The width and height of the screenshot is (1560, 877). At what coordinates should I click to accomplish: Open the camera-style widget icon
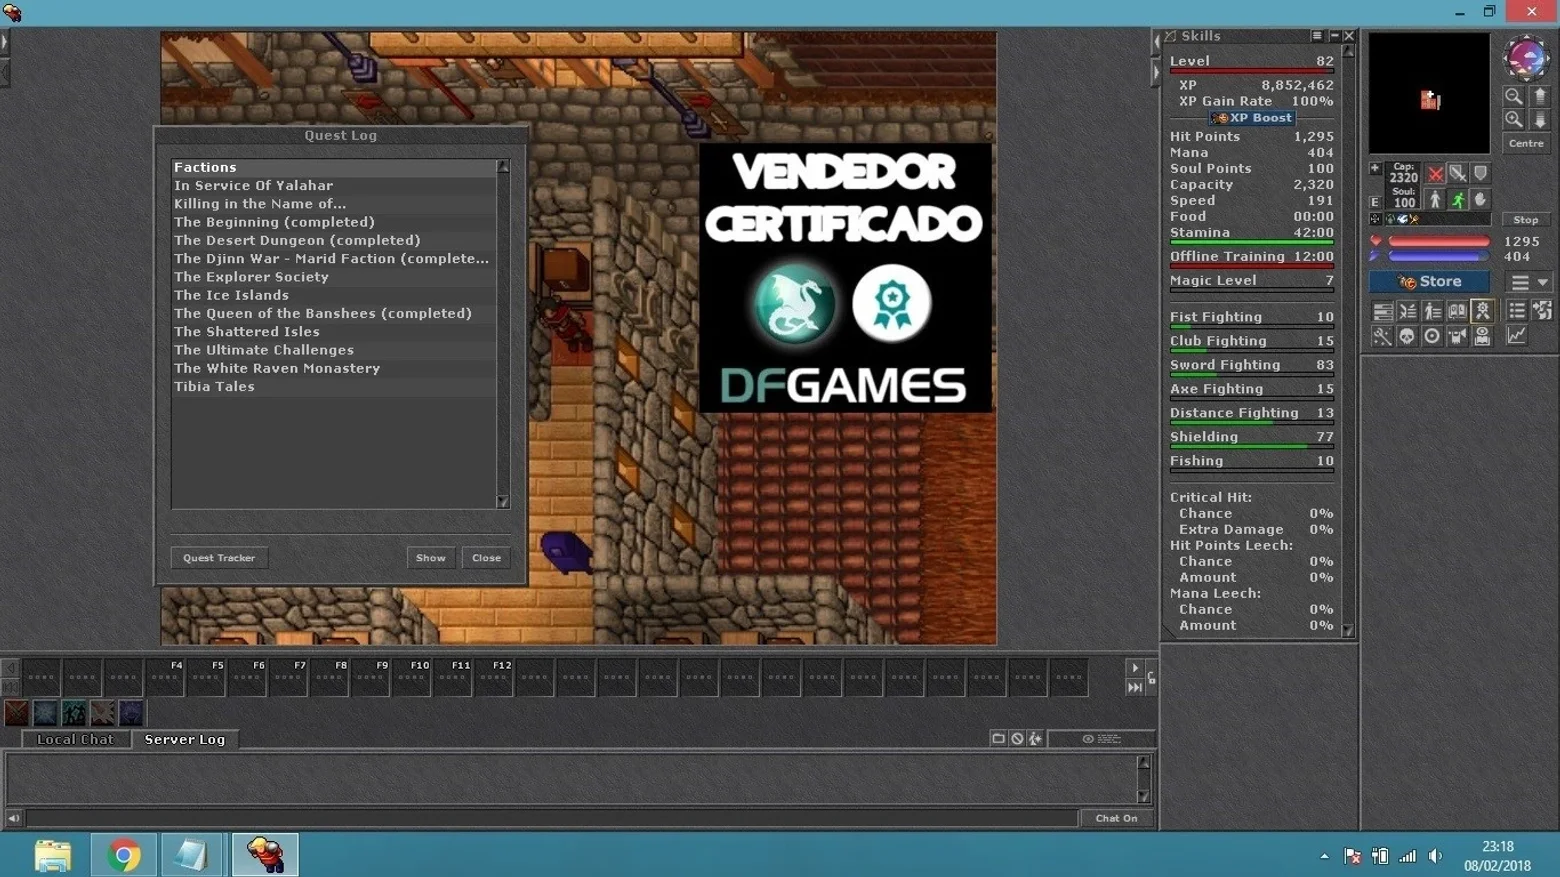point(1457,337)
